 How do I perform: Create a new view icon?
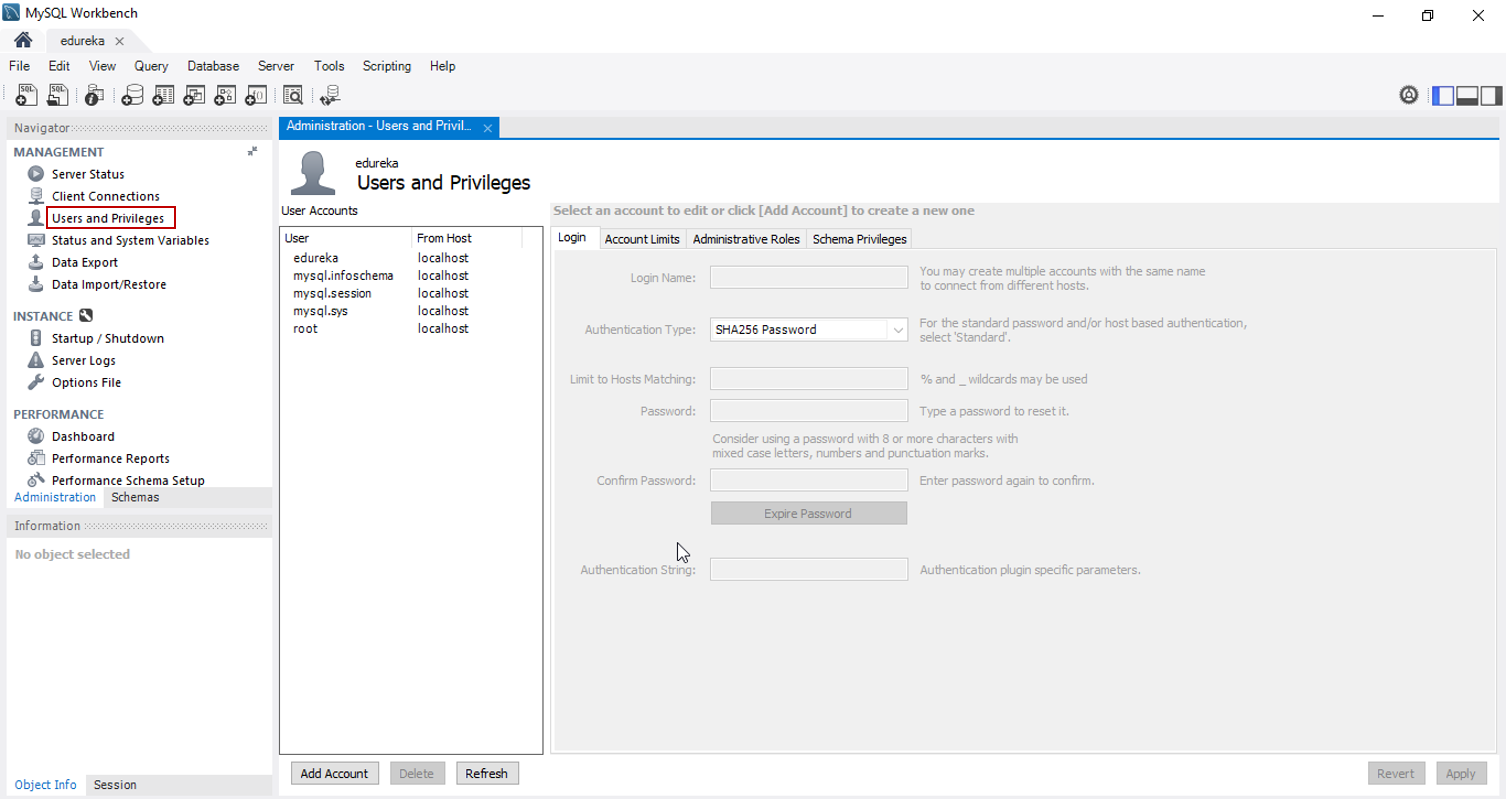(x=194, y=95)
